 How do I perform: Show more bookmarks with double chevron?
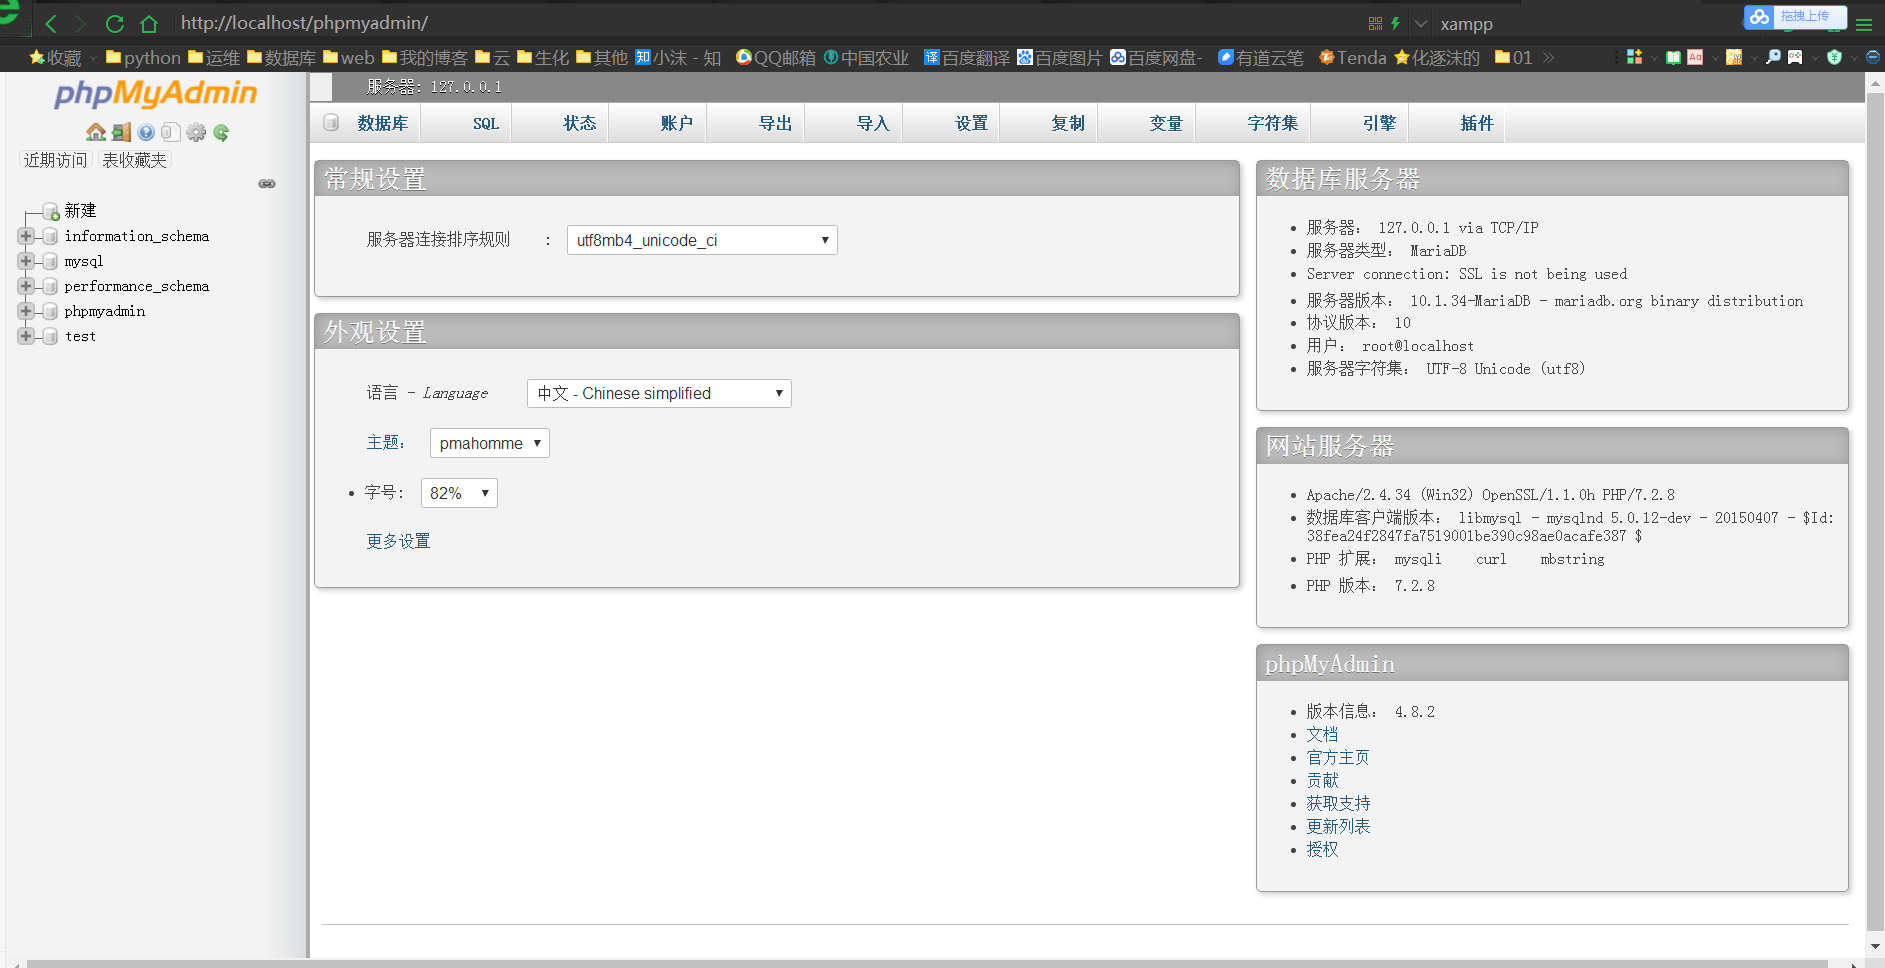1548,57
